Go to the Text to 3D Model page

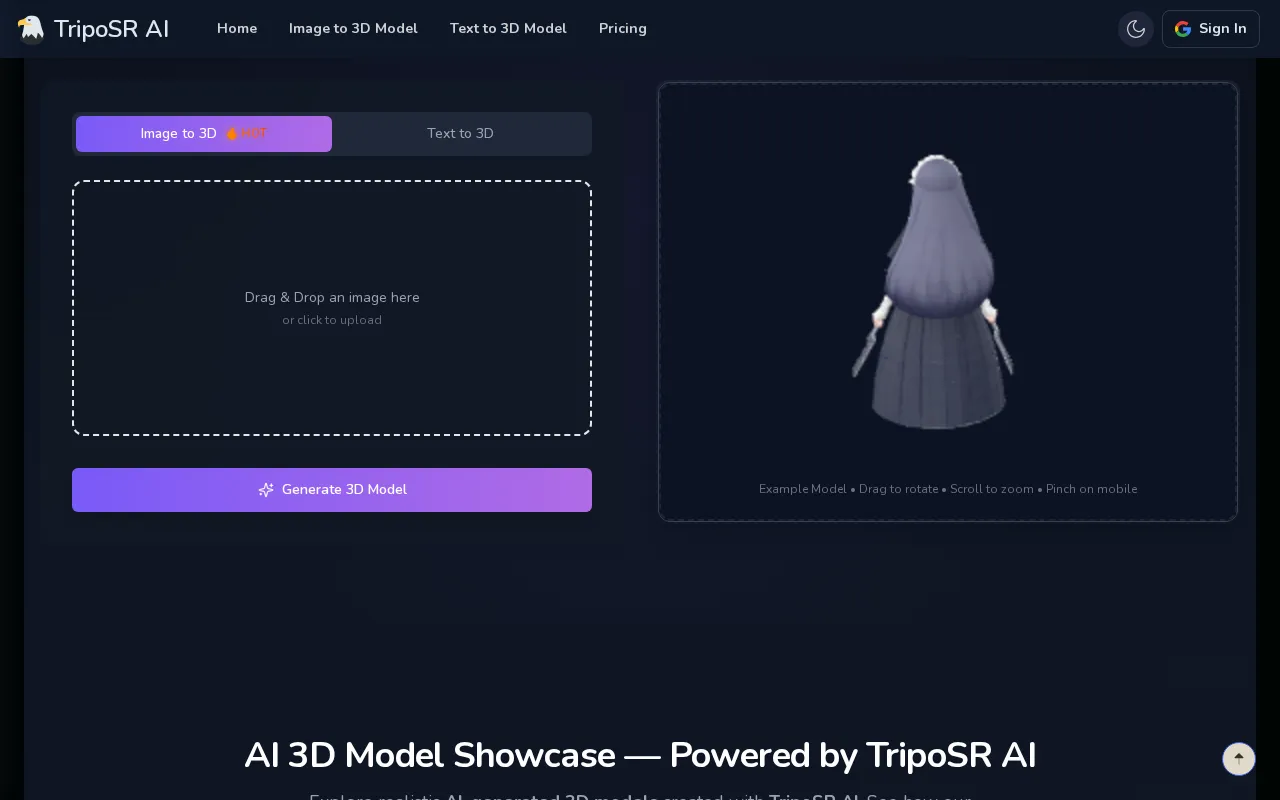[508, 29]
